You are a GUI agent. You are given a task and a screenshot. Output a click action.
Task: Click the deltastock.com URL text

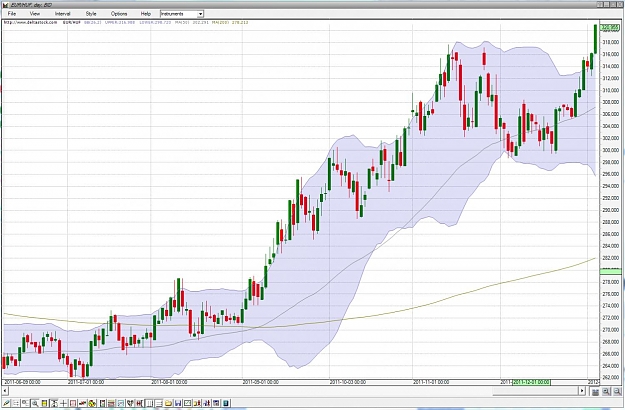30,22
